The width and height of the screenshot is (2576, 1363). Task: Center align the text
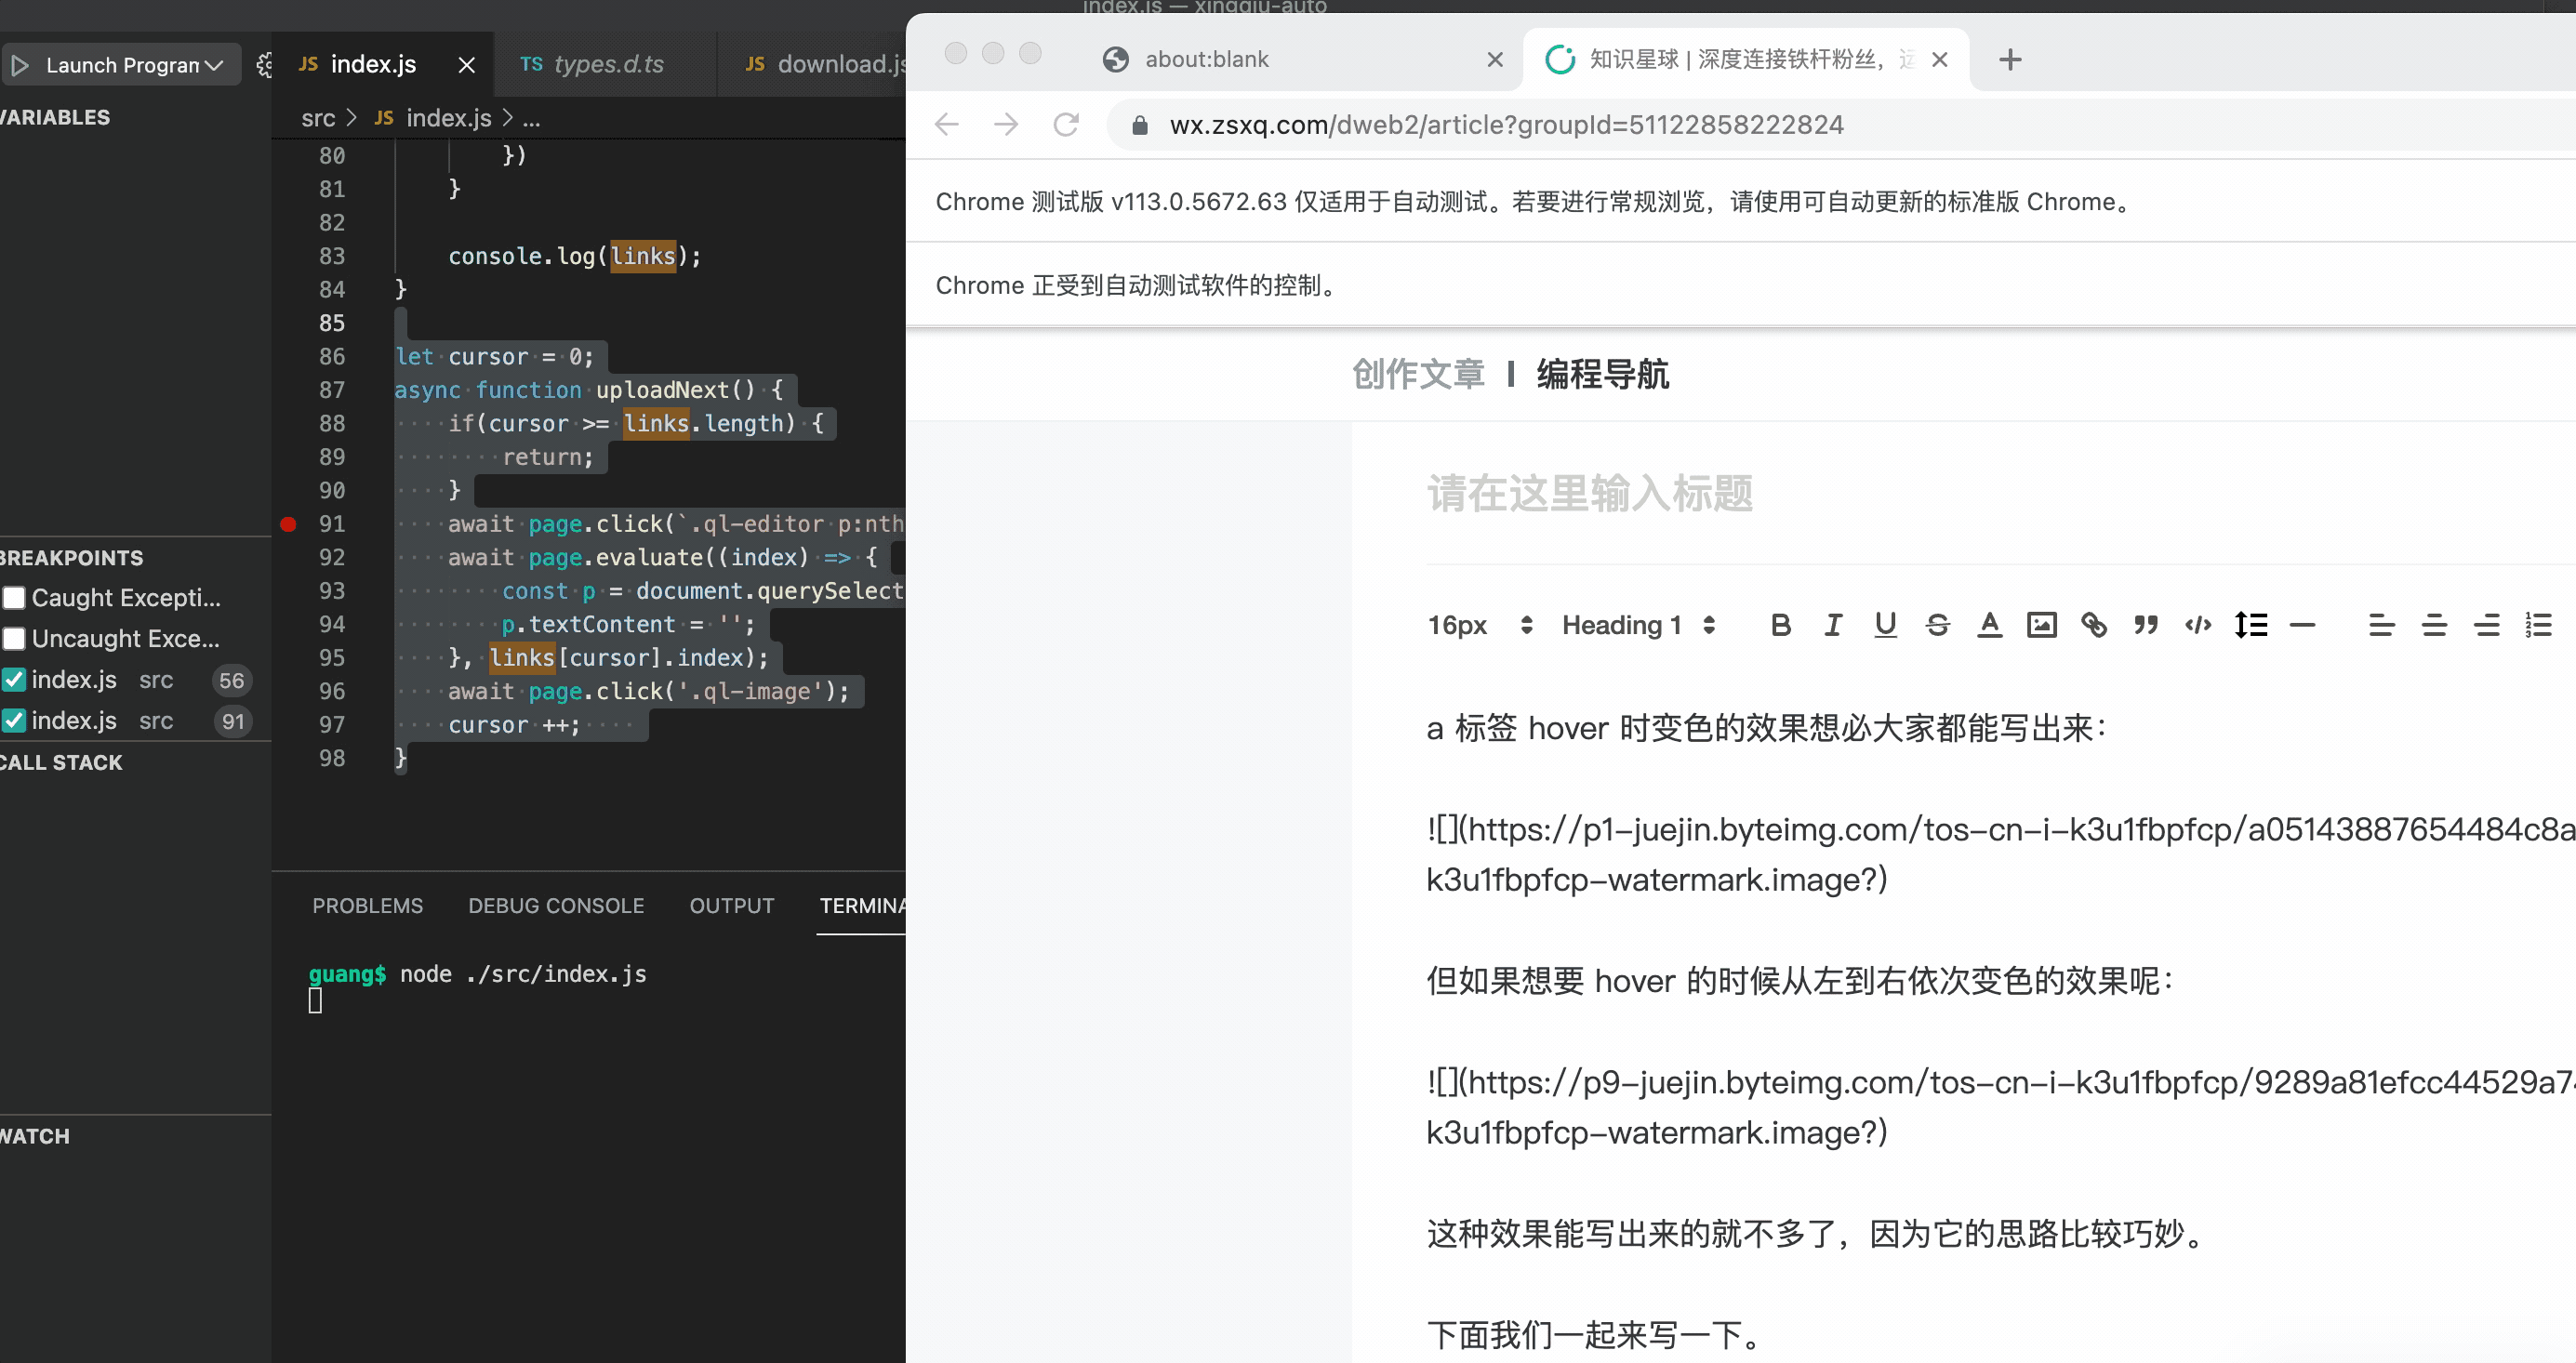coord(2433,625)
